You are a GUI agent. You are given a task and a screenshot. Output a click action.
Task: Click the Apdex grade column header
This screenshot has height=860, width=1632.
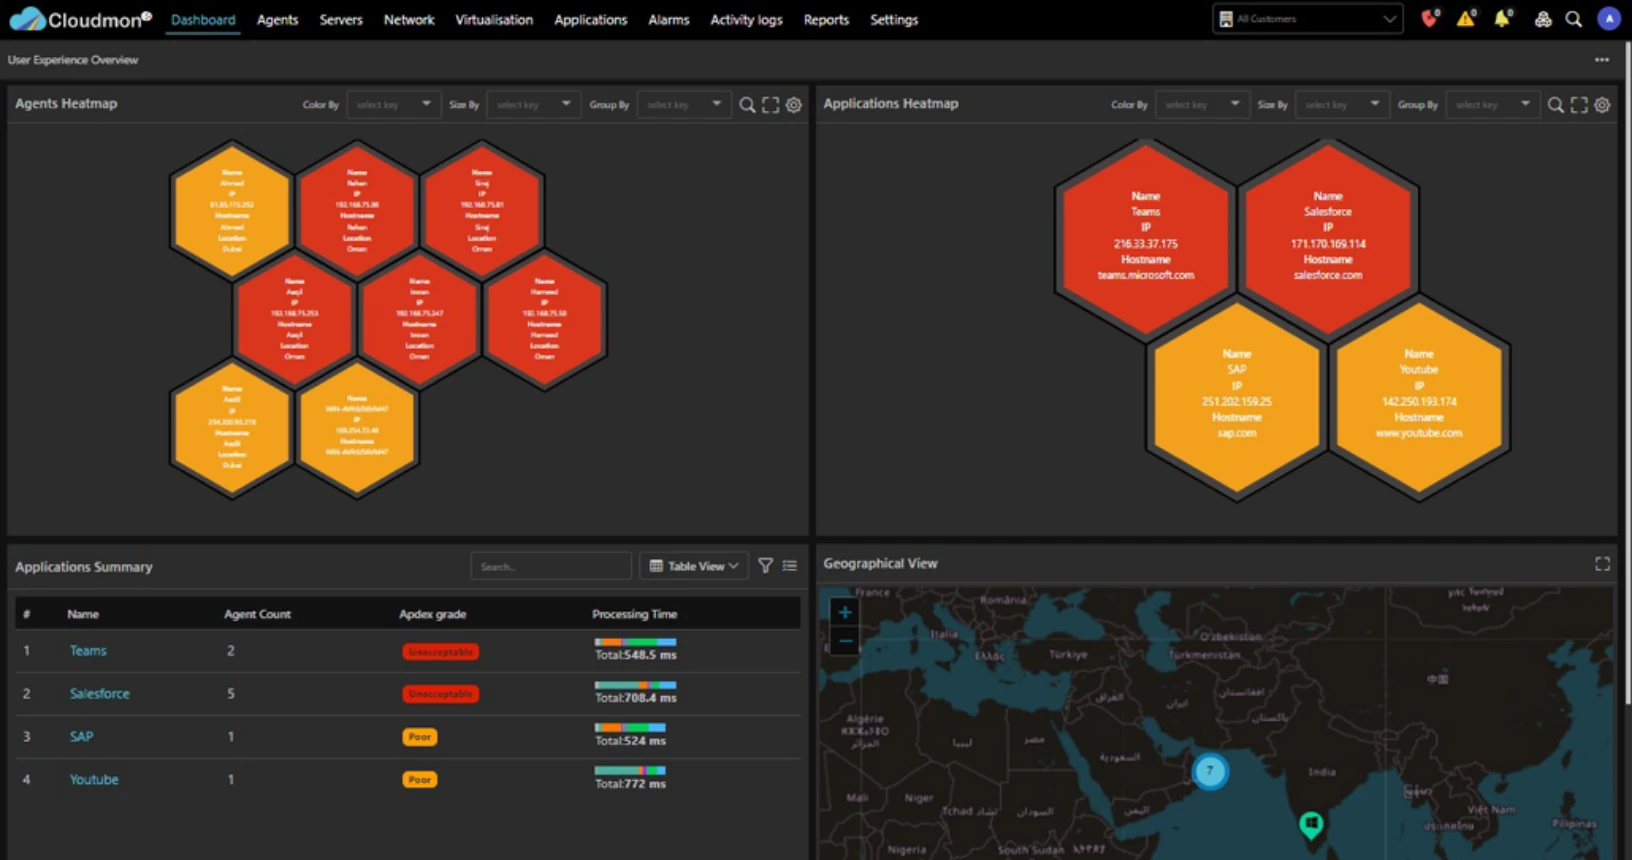(x=433, y=614)
